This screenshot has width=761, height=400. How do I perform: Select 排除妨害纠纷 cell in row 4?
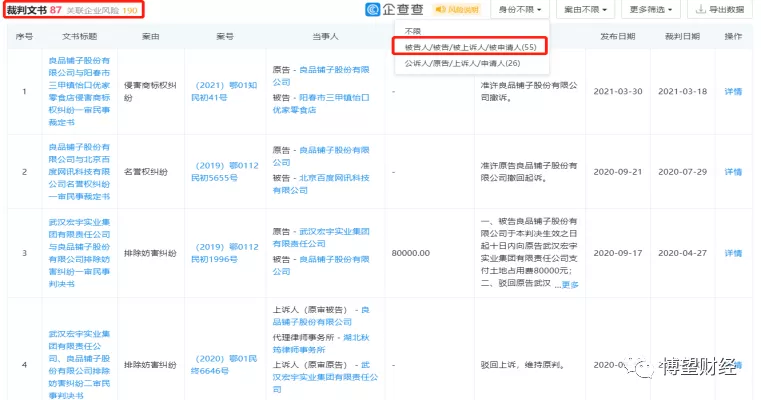(x=150, y=365)
